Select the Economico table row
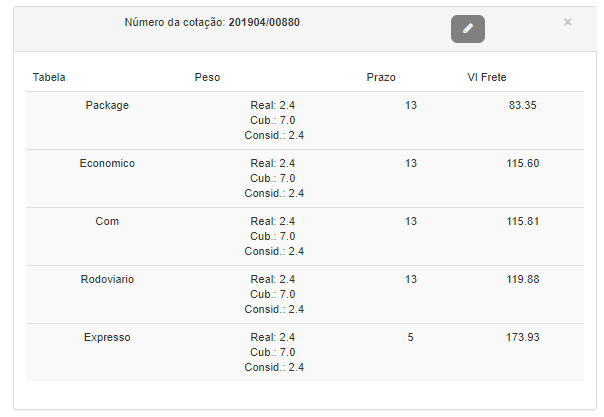This screenshot has width=604, height=417. [x=107, y=163]
